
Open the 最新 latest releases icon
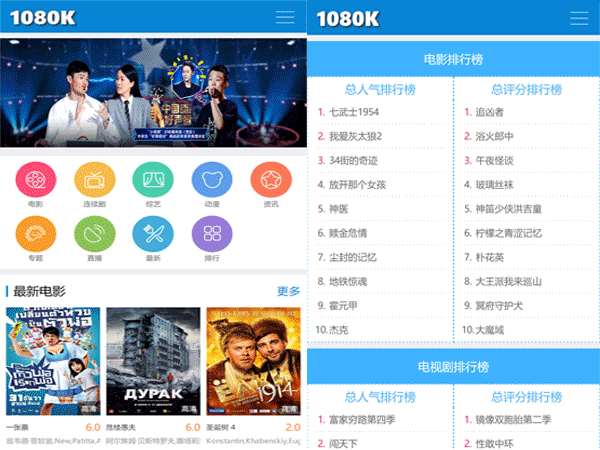pyautogui.click(x=153, y=234)
